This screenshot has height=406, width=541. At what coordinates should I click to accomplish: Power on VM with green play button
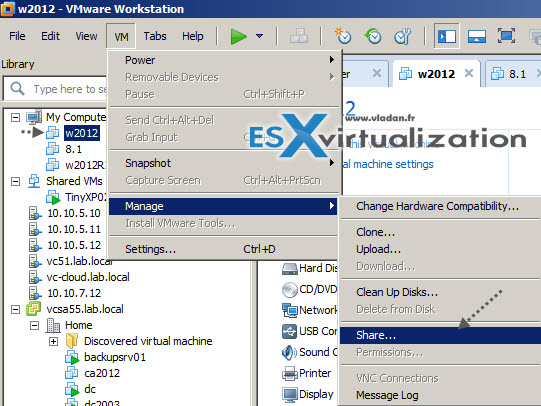238,36
